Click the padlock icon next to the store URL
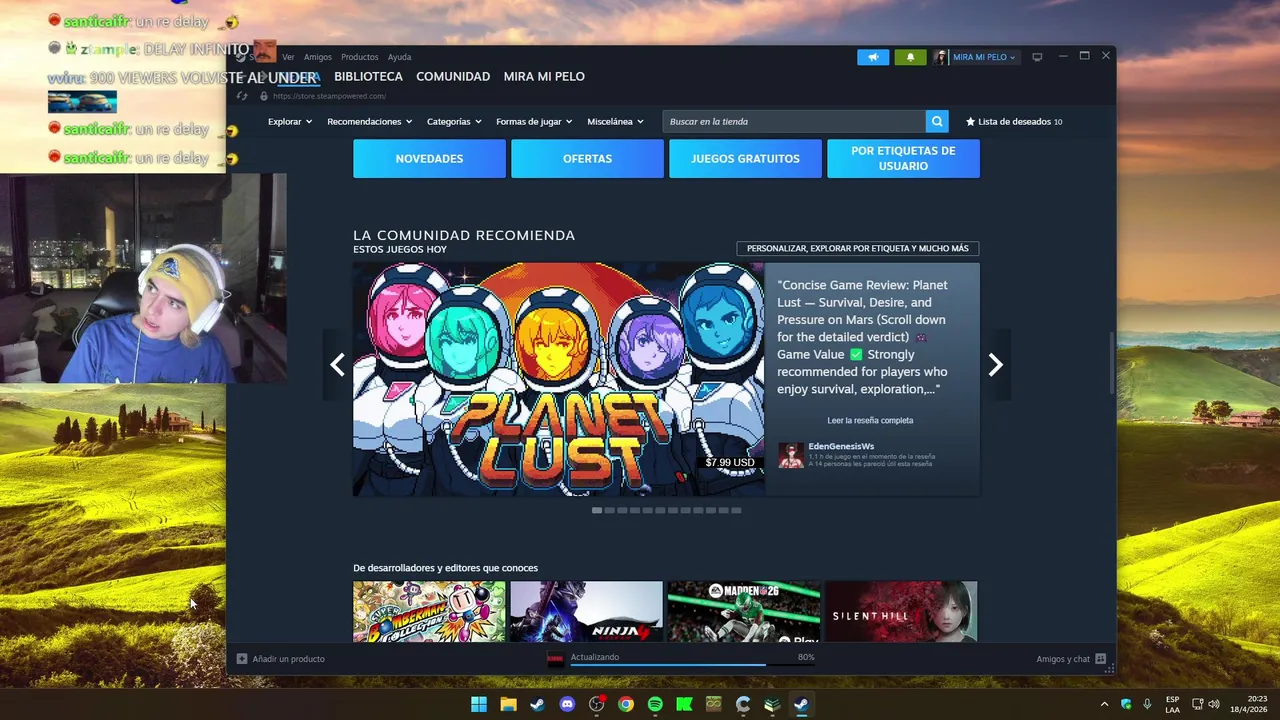 264,96
